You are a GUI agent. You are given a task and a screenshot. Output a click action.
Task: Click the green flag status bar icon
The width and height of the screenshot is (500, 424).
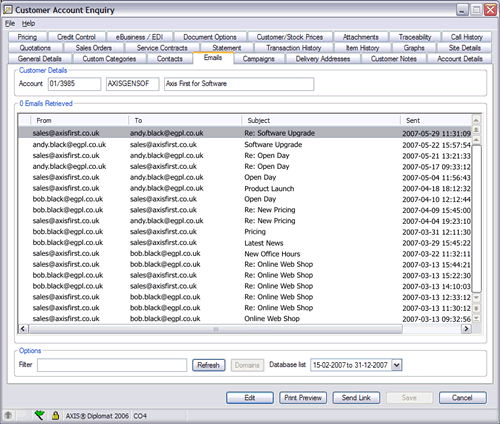pyautogui.click(x=39, y=415)
